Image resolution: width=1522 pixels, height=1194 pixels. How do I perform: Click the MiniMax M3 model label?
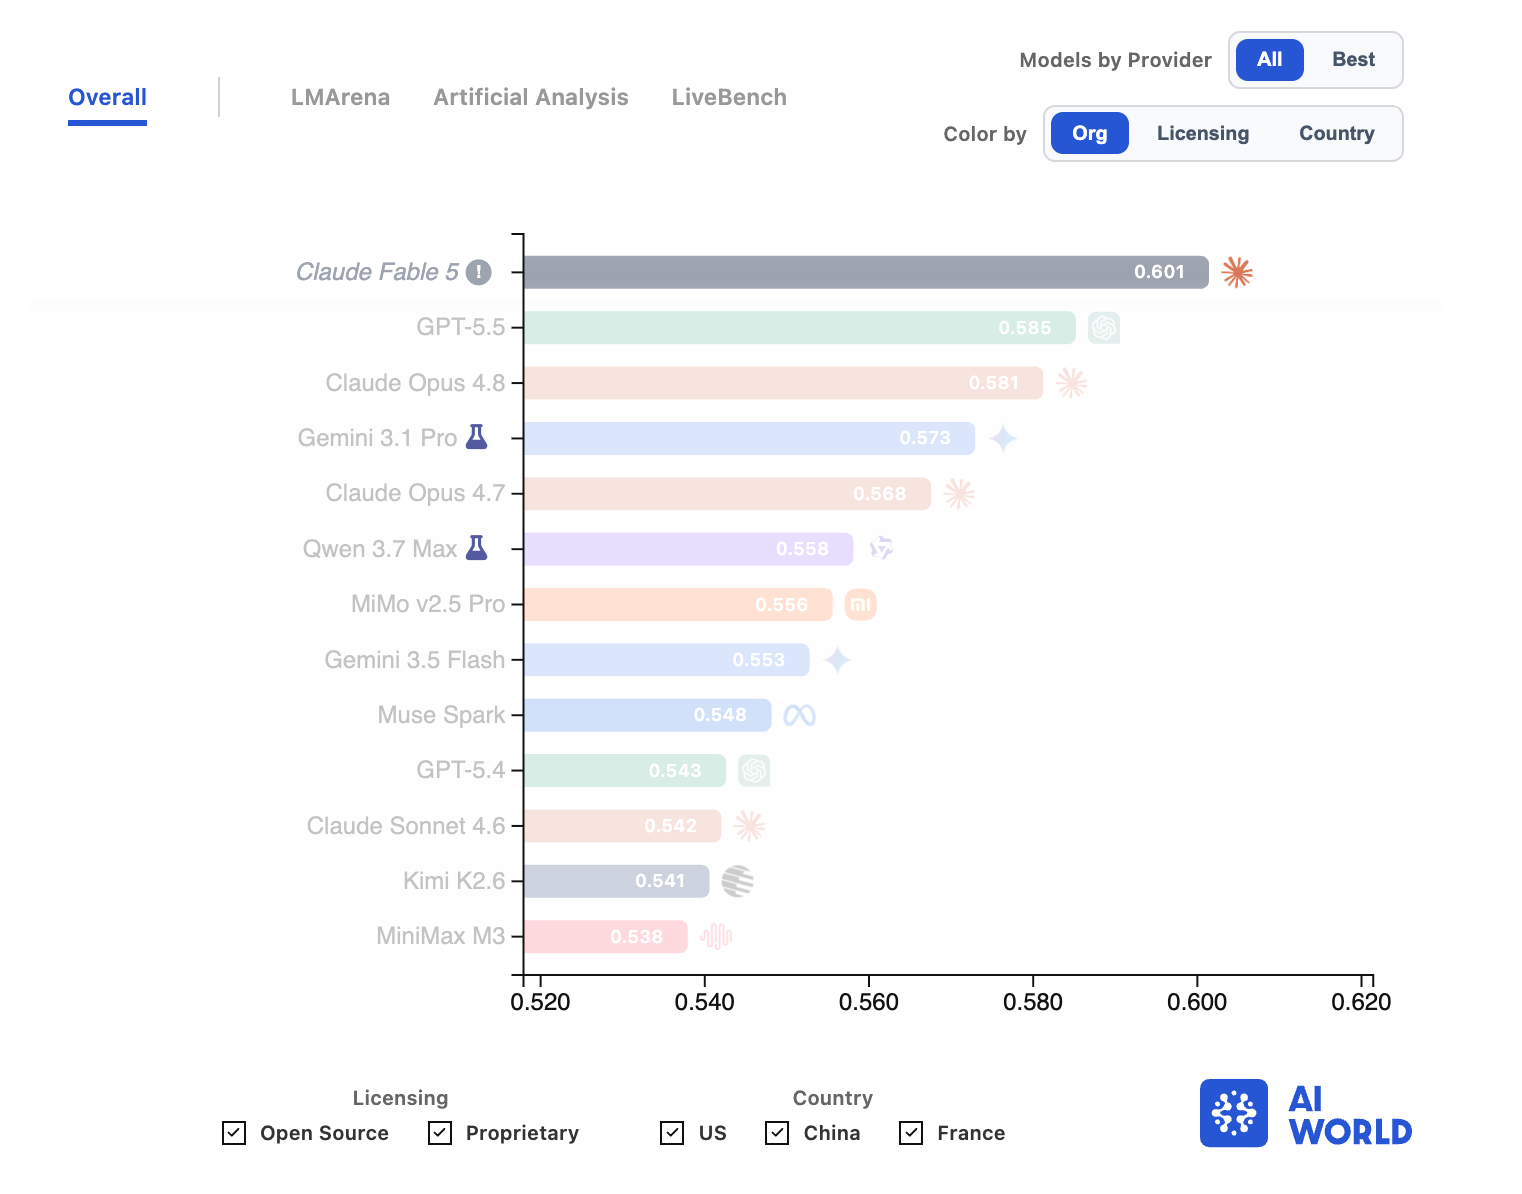(441, 936)
